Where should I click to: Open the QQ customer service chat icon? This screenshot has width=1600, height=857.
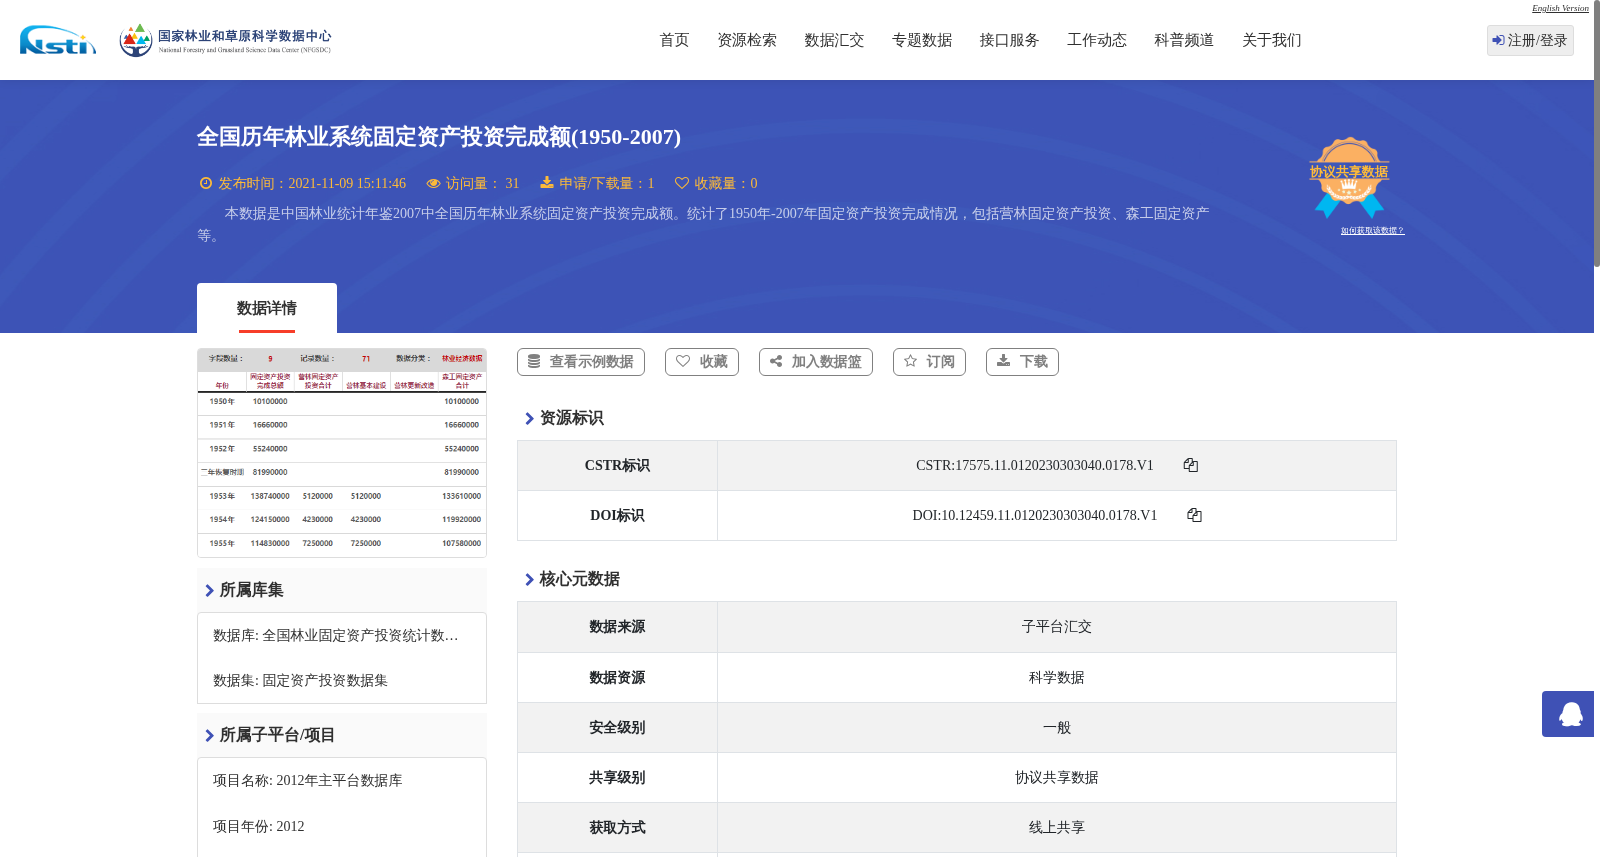pos(1568,714)
